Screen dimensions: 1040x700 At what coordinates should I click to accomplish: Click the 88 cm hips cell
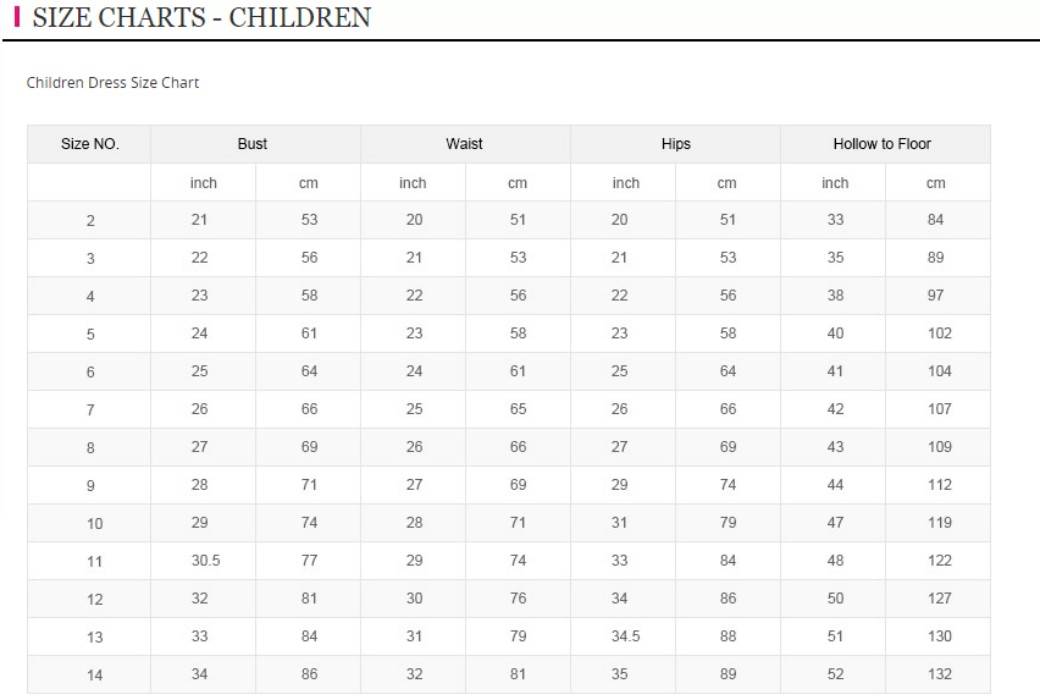728,636
